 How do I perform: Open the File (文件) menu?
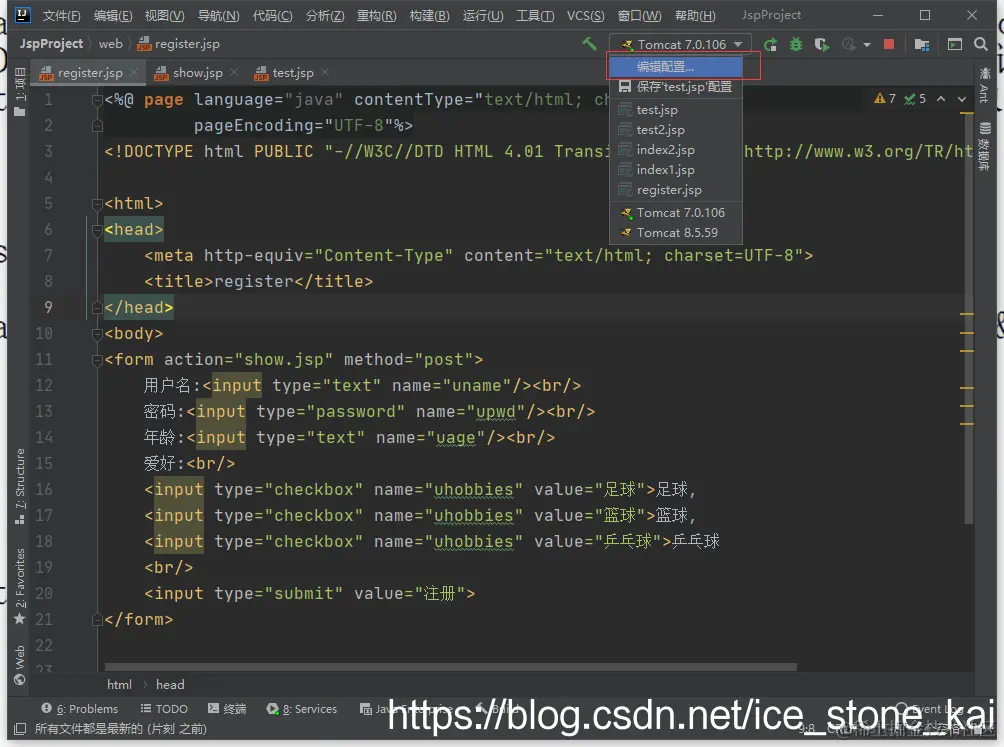(61, 15)
